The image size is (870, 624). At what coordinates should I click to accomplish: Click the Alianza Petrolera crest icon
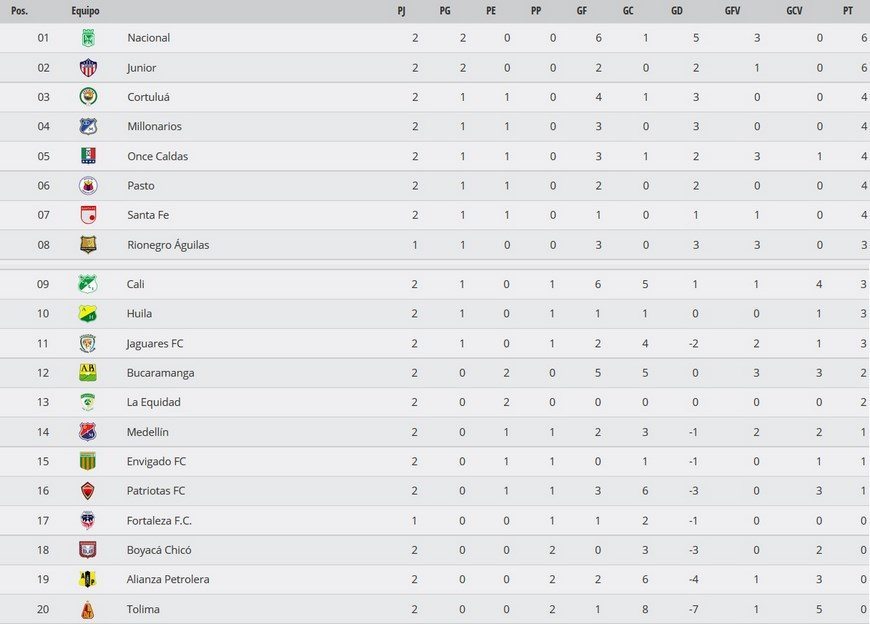pyautogui.click(x=88, y=579)
